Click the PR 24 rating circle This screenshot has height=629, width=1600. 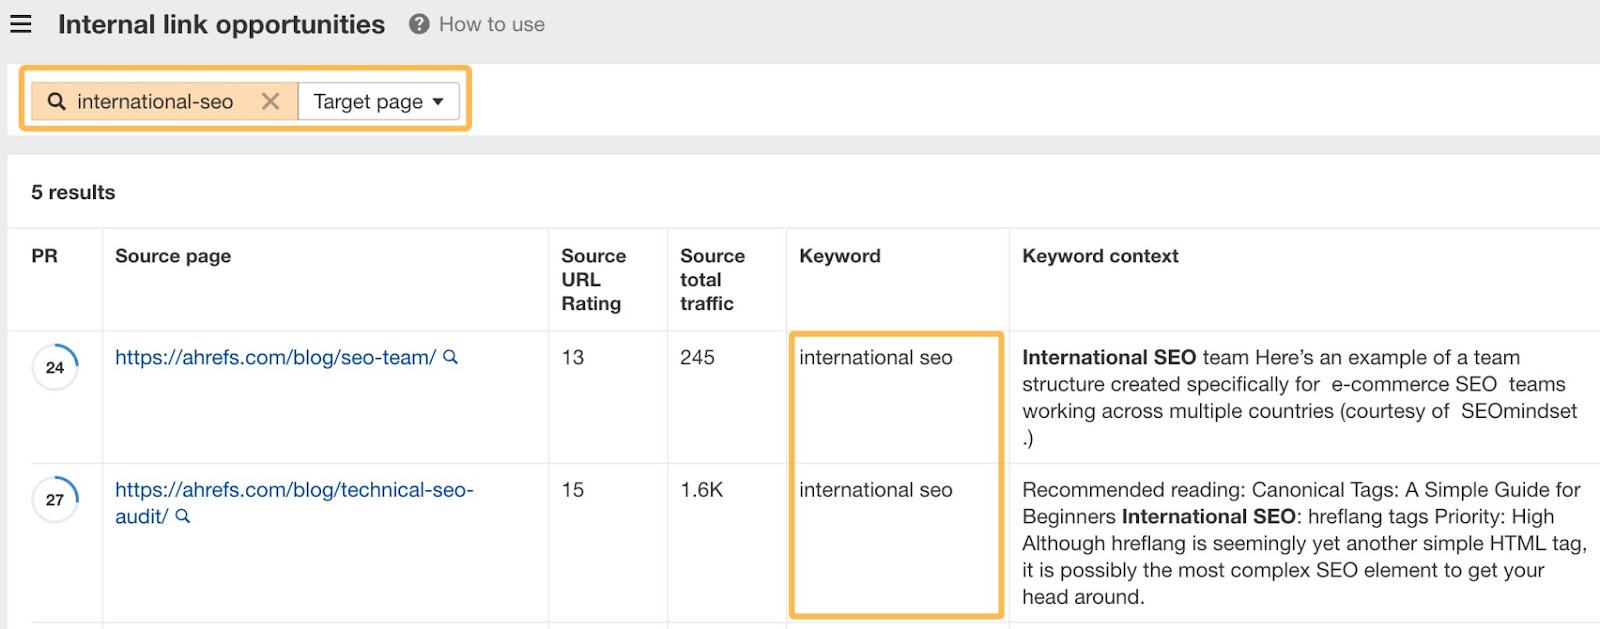pyautogui.click(x=55, y=367)
